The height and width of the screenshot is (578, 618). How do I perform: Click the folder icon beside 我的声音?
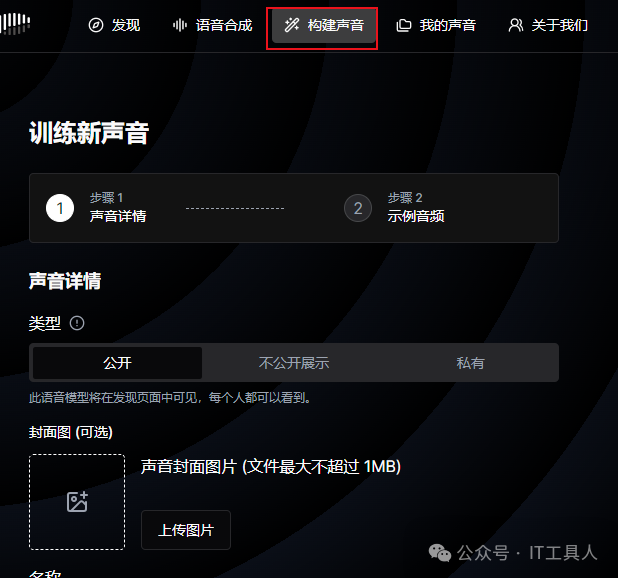pyautogui.click(x=404, y=25)
